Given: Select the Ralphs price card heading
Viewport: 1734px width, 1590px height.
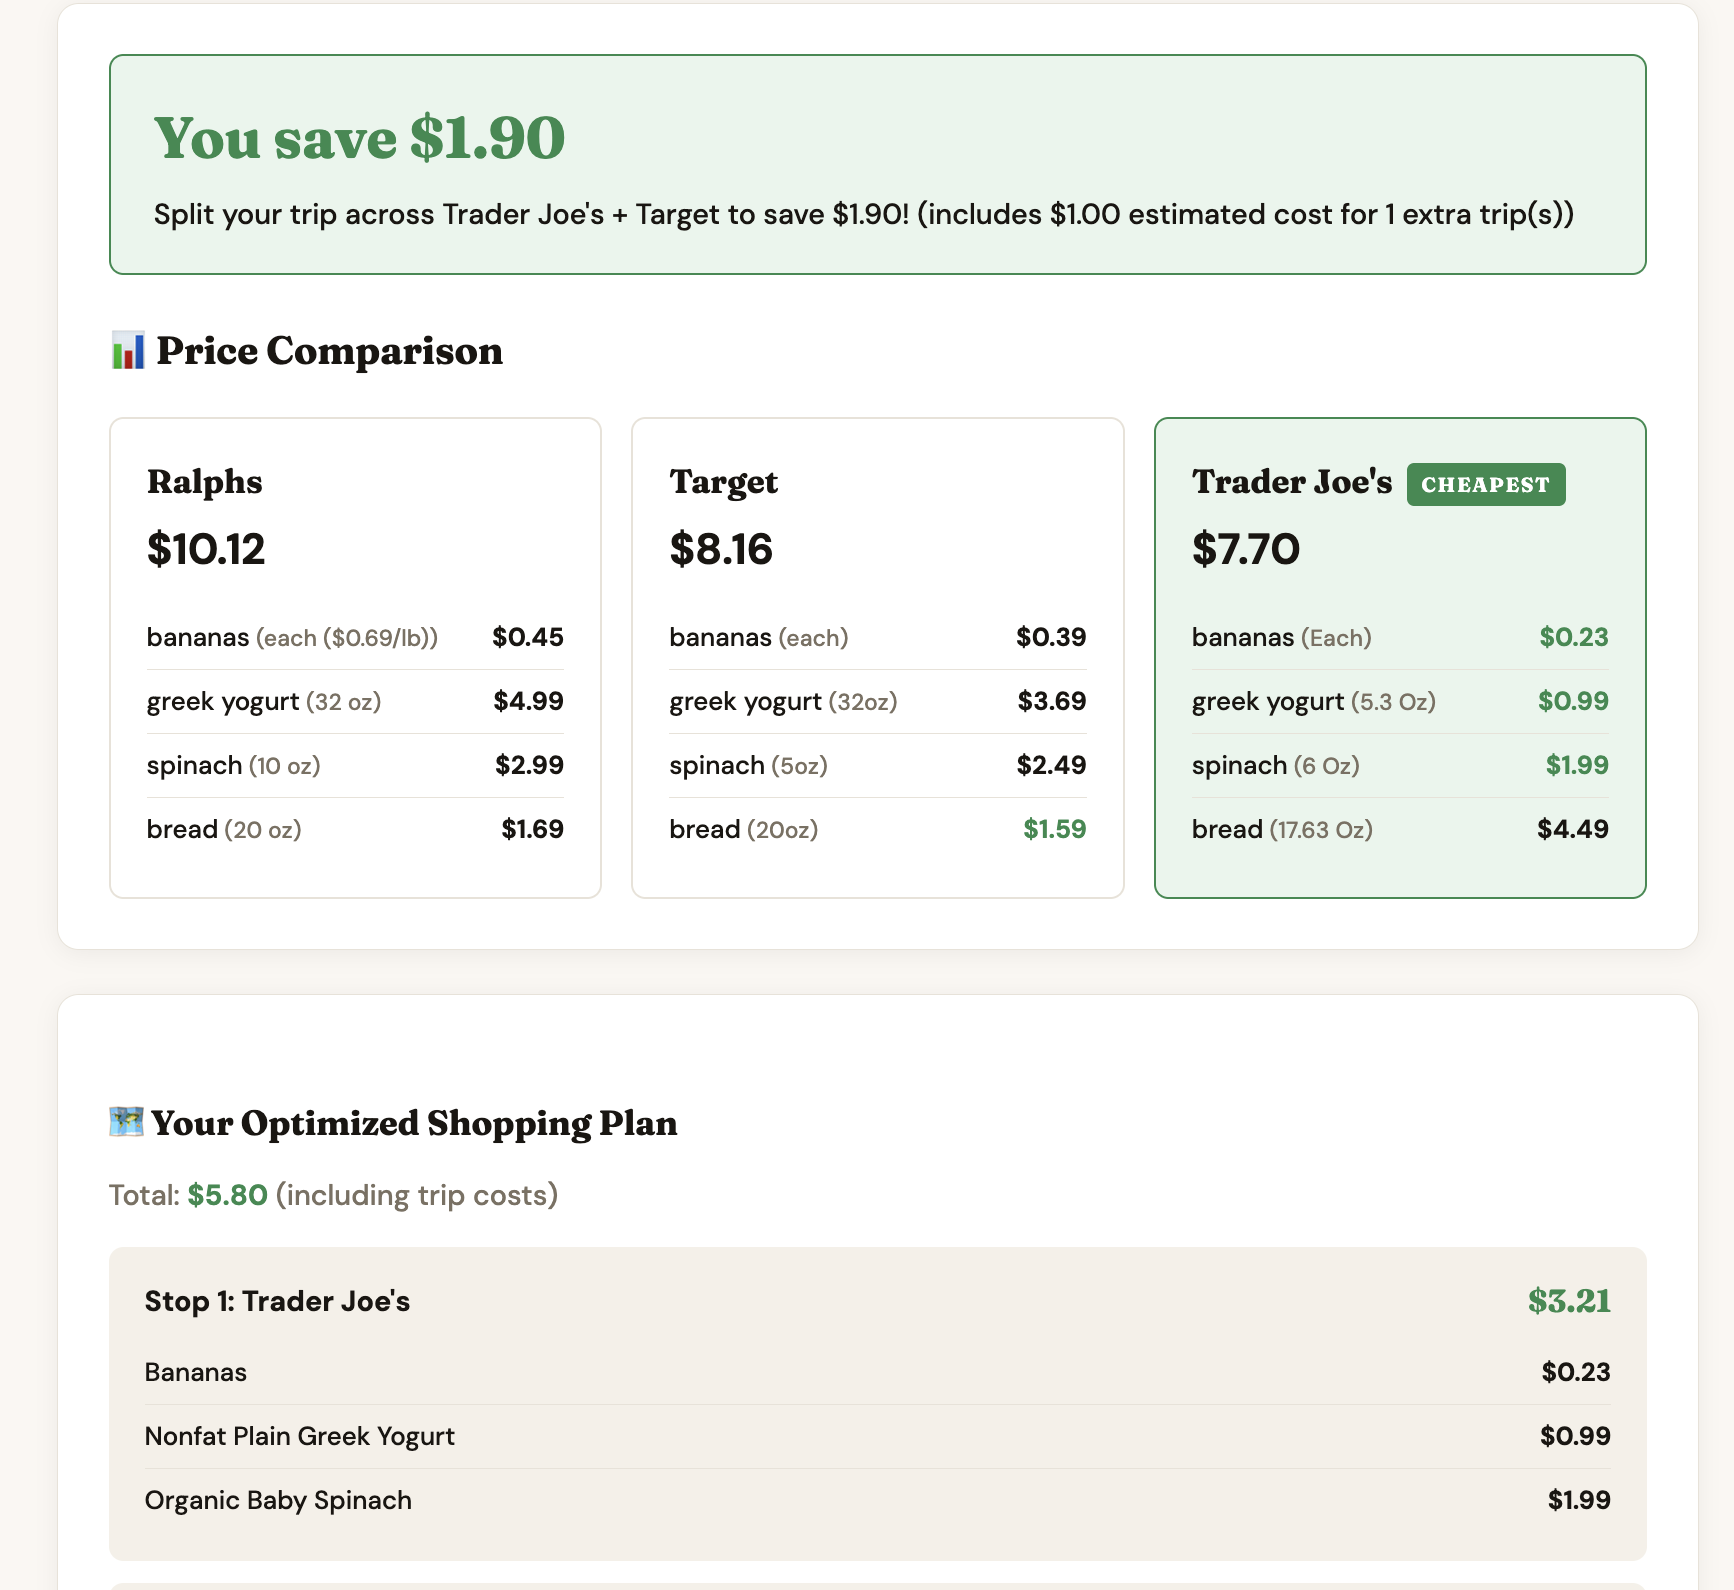Looking at the screenshot, I should tap(204, 482).
